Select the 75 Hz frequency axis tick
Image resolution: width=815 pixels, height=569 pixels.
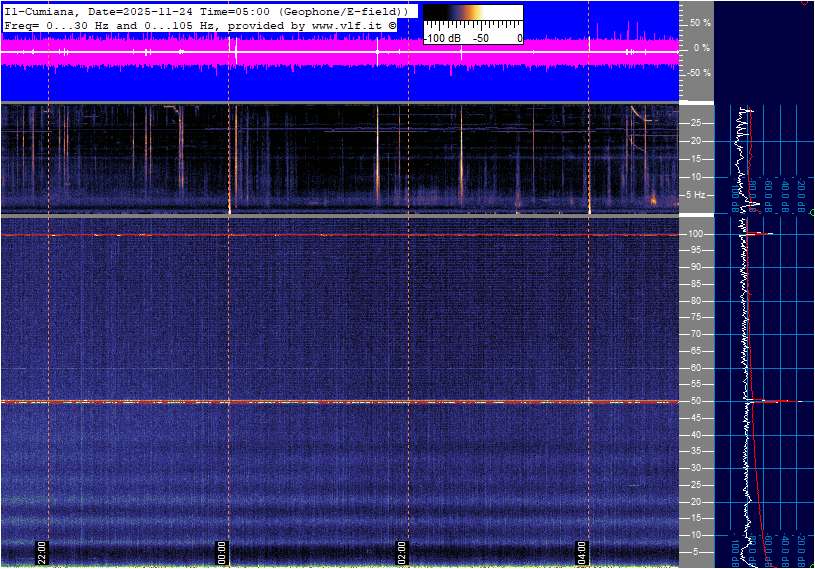click(x=697, y=317)
